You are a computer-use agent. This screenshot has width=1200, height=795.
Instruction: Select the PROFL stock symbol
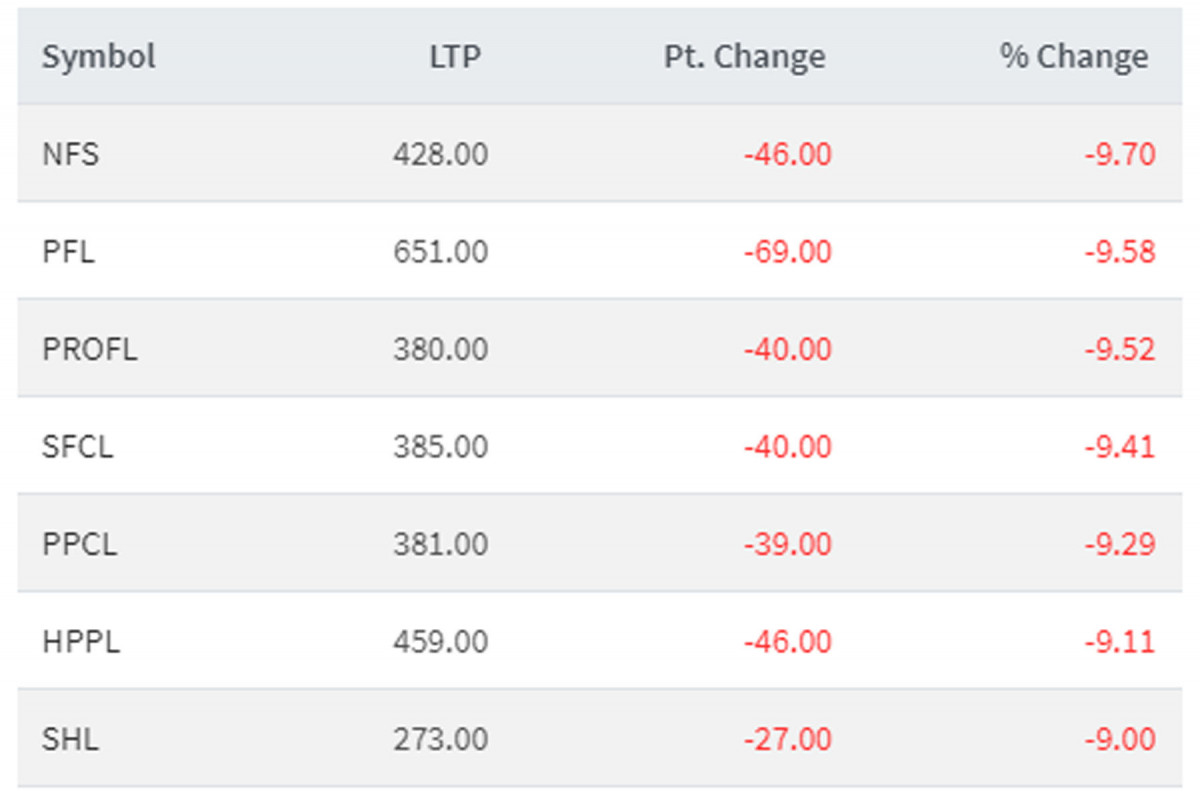point(89,349)
